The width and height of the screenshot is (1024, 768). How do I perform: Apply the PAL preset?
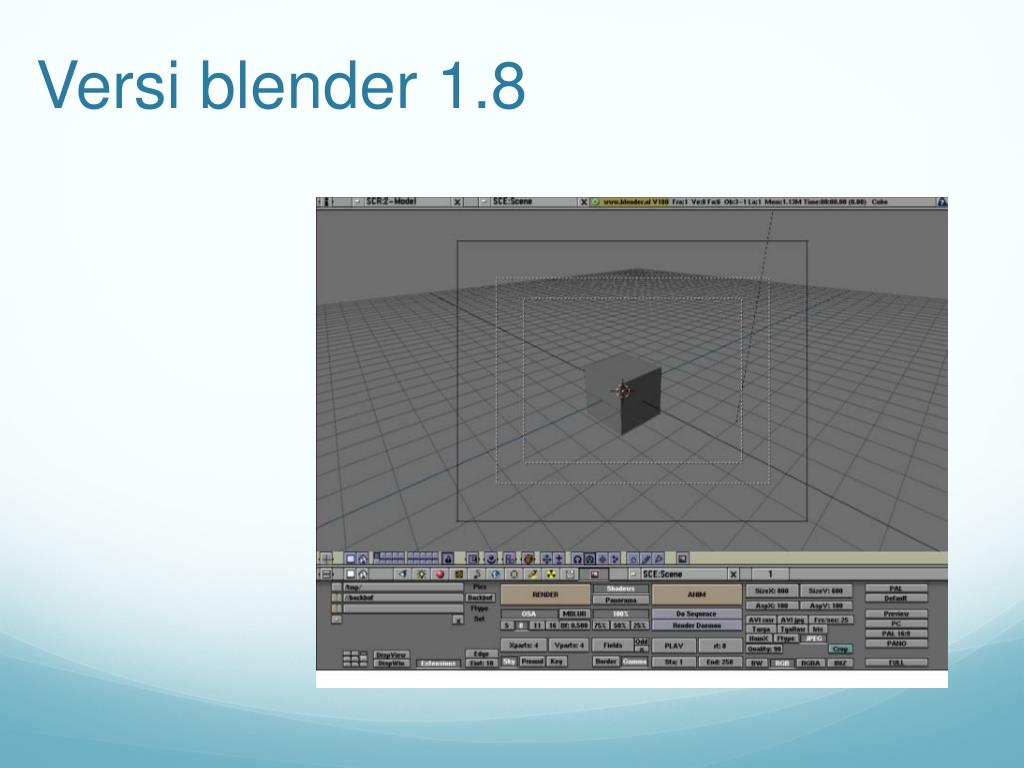[x=896, y=588]
